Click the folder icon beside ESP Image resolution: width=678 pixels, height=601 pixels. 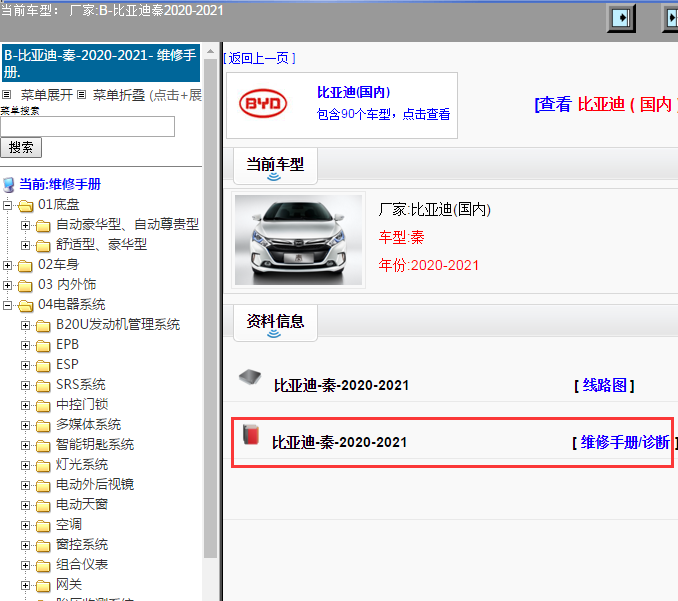[x=43, y=365]
